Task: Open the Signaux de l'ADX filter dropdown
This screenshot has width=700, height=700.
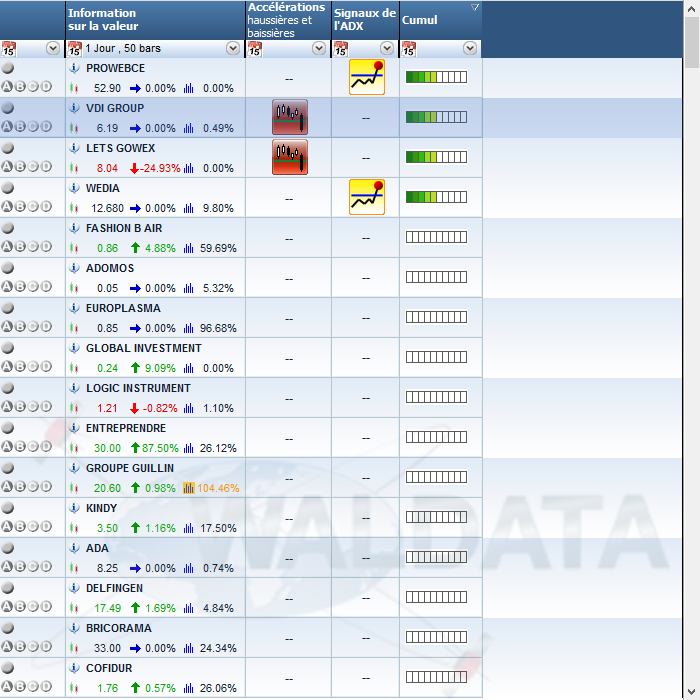Action: [387, 48]
